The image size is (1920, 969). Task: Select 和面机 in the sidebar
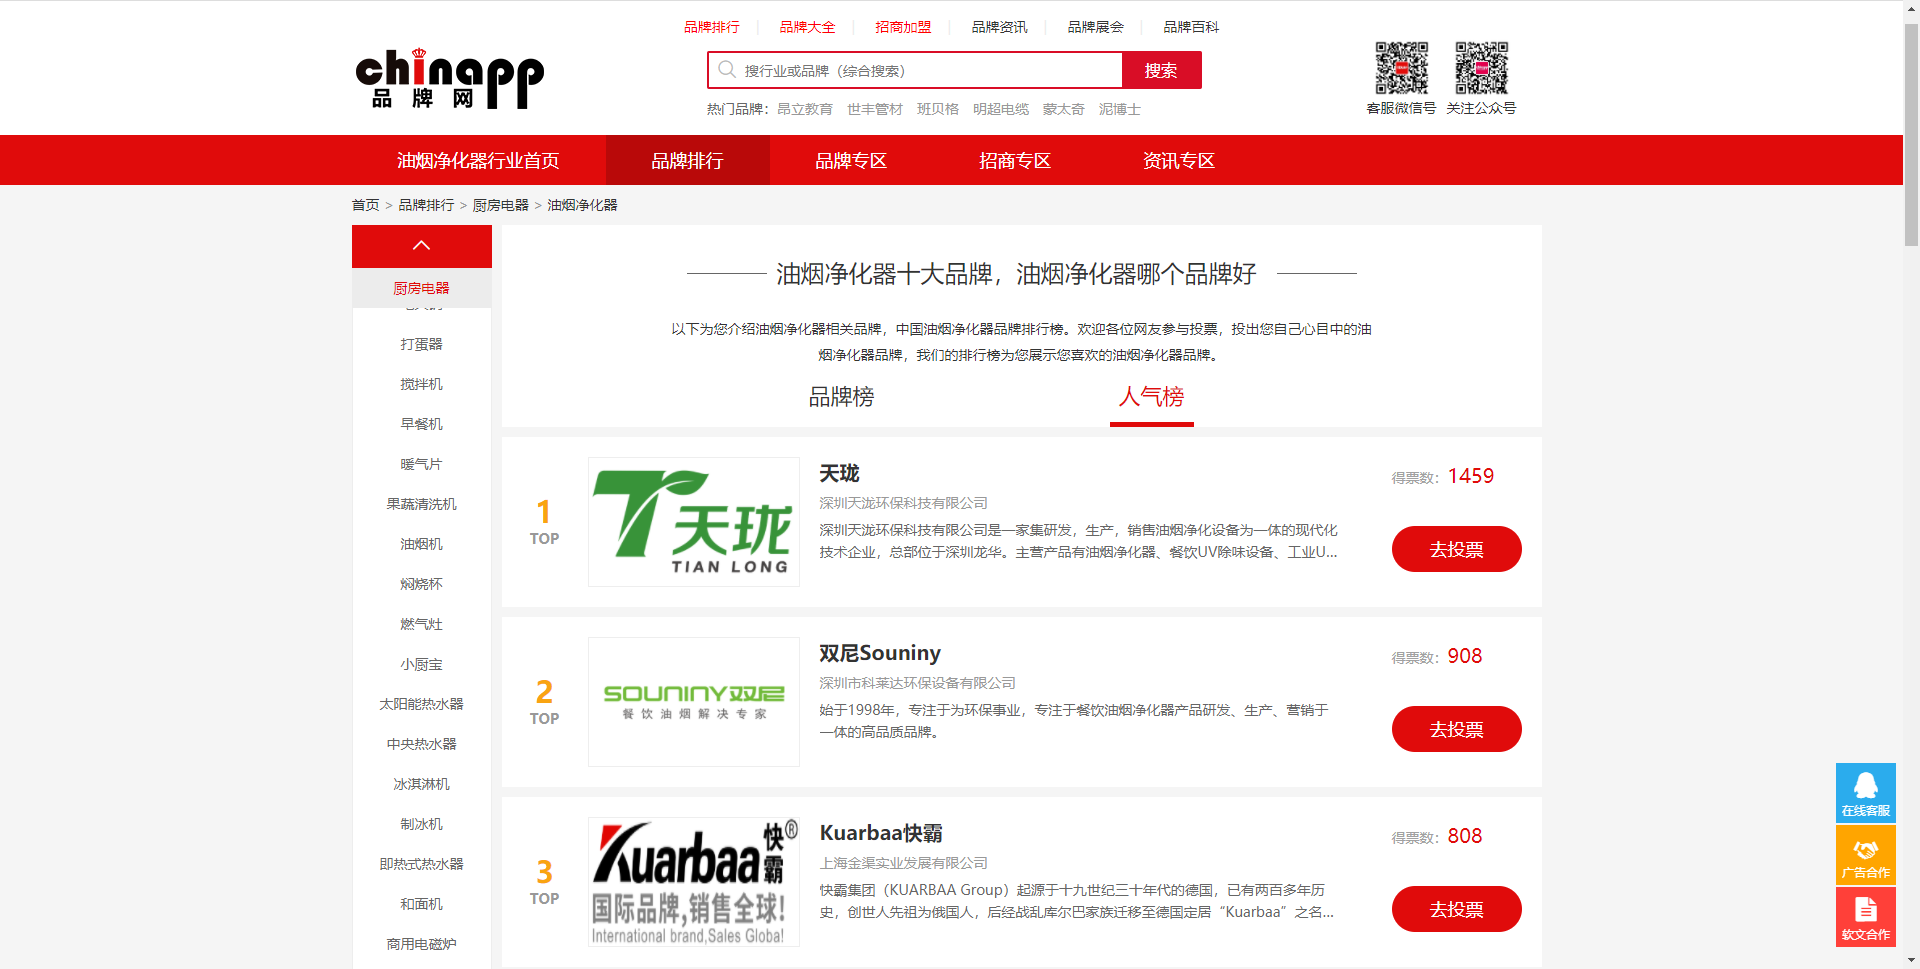421,904
